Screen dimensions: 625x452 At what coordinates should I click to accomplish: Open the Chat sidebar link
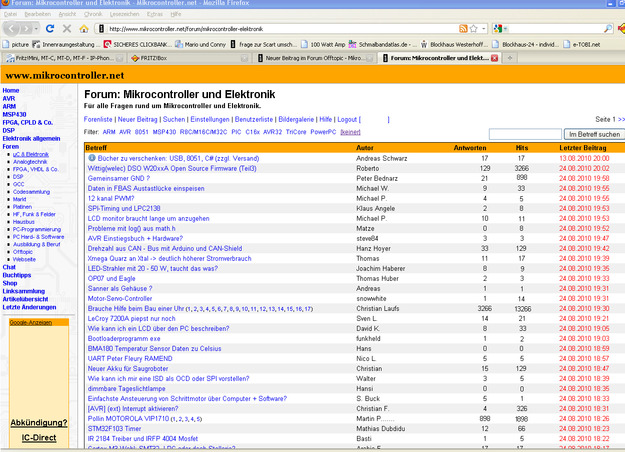coord(9,267)
